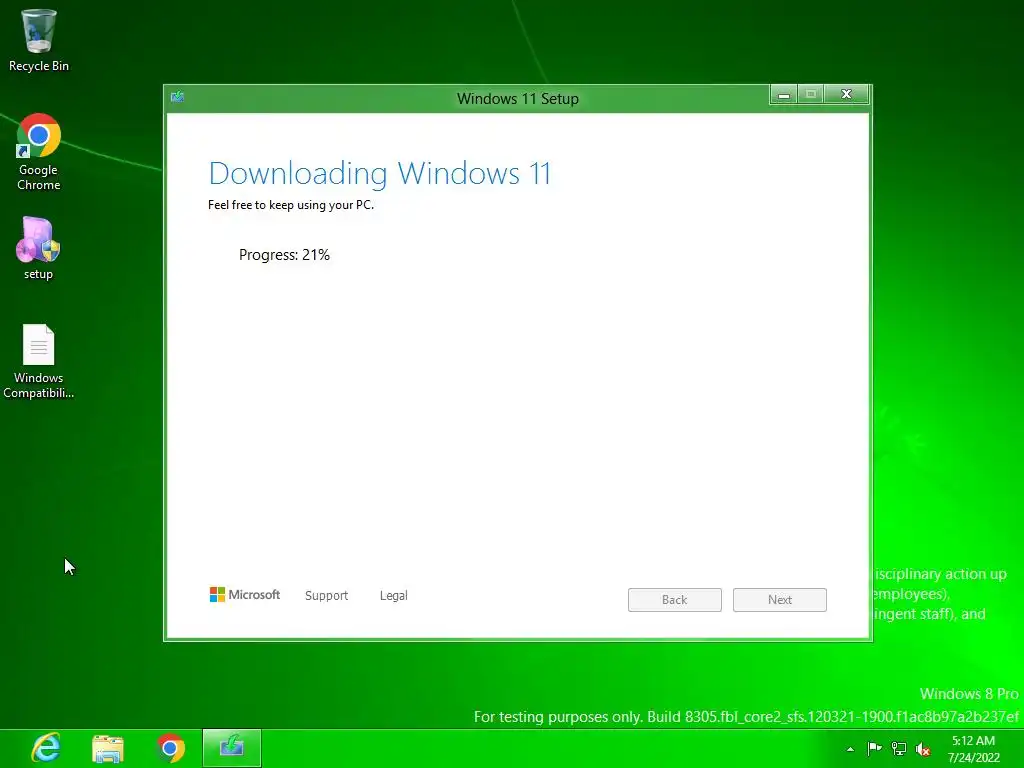Click the muted volume tray icon
Screen dimensions: 1024x768
923,749
